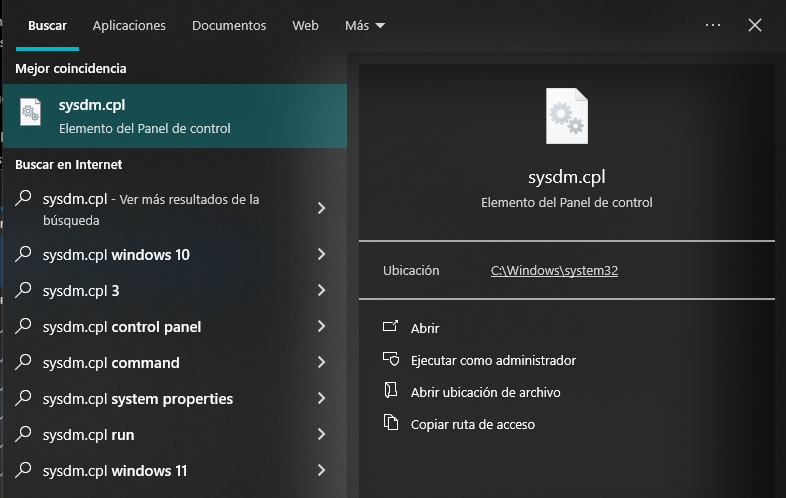Click search icon beside 'sysdm.cpl command'
The width and height of the screenshot is (786, 498).
coord(23,362)
